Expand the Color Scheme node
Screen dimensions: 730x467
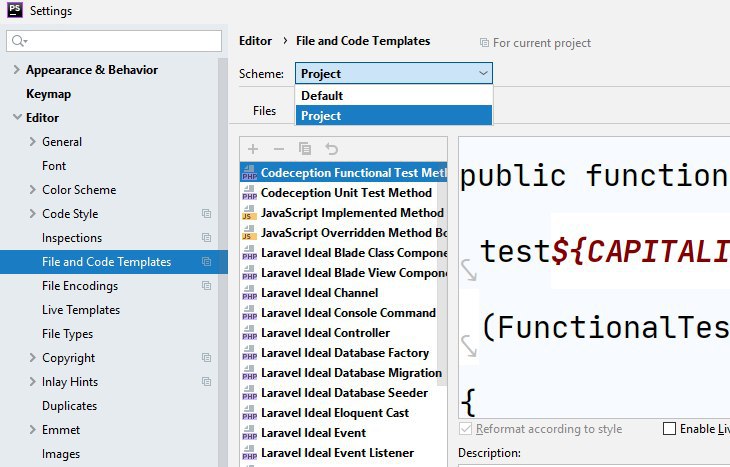click(x=32, y=190)
